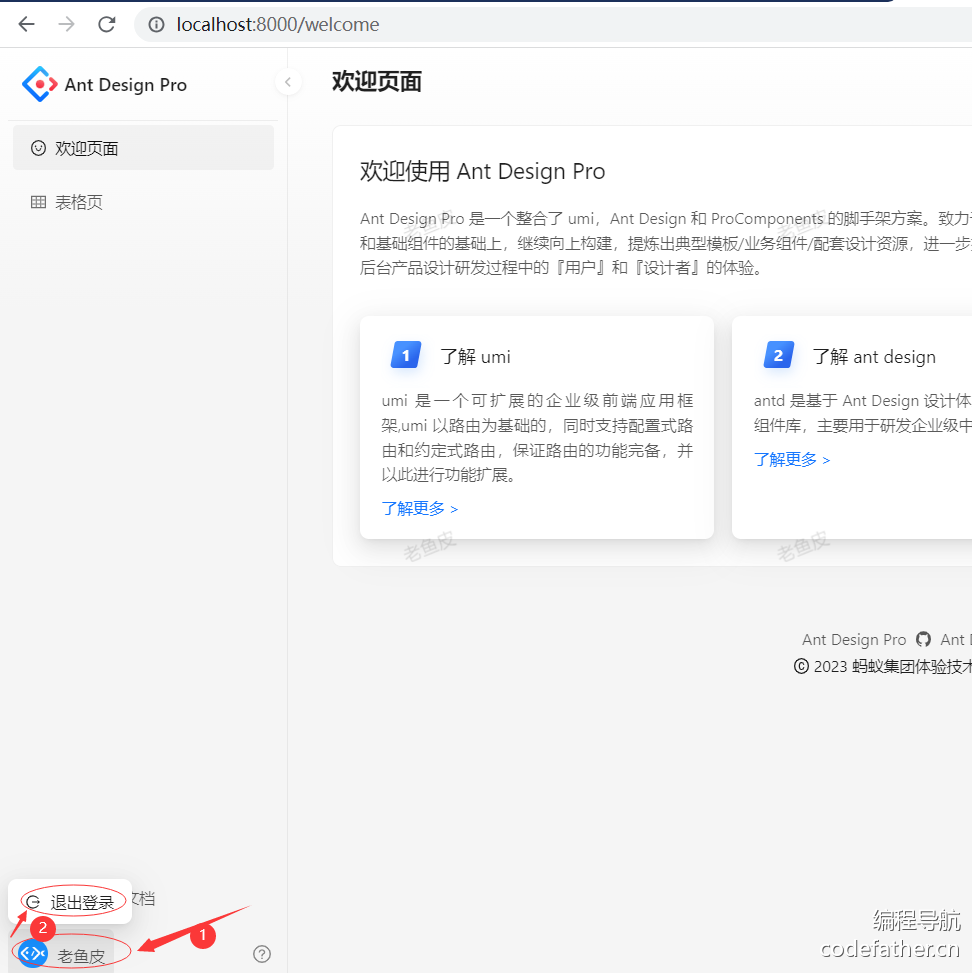Click the 欢迎页面 page title heading

point(377,81)
